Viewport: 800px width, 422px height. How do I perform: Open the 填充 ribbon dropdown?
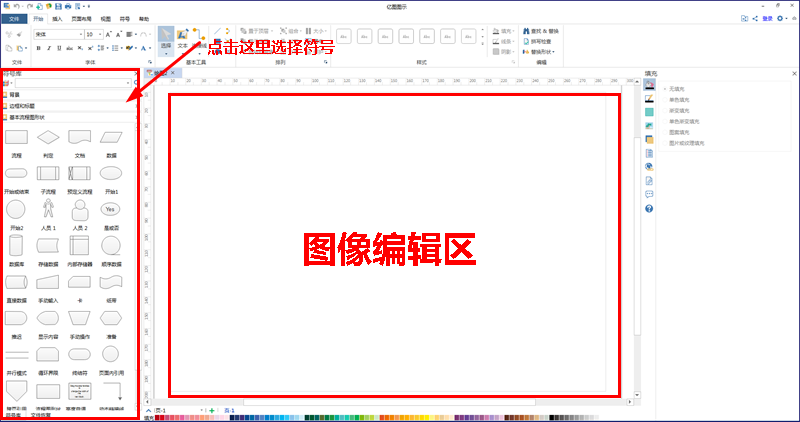tap(504, 31)
